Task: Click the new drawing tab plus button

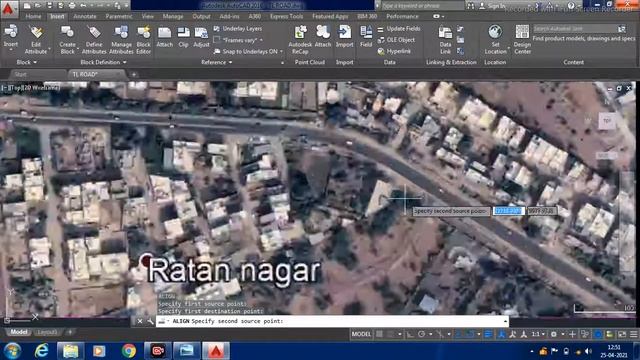Action: coord(133,75)
